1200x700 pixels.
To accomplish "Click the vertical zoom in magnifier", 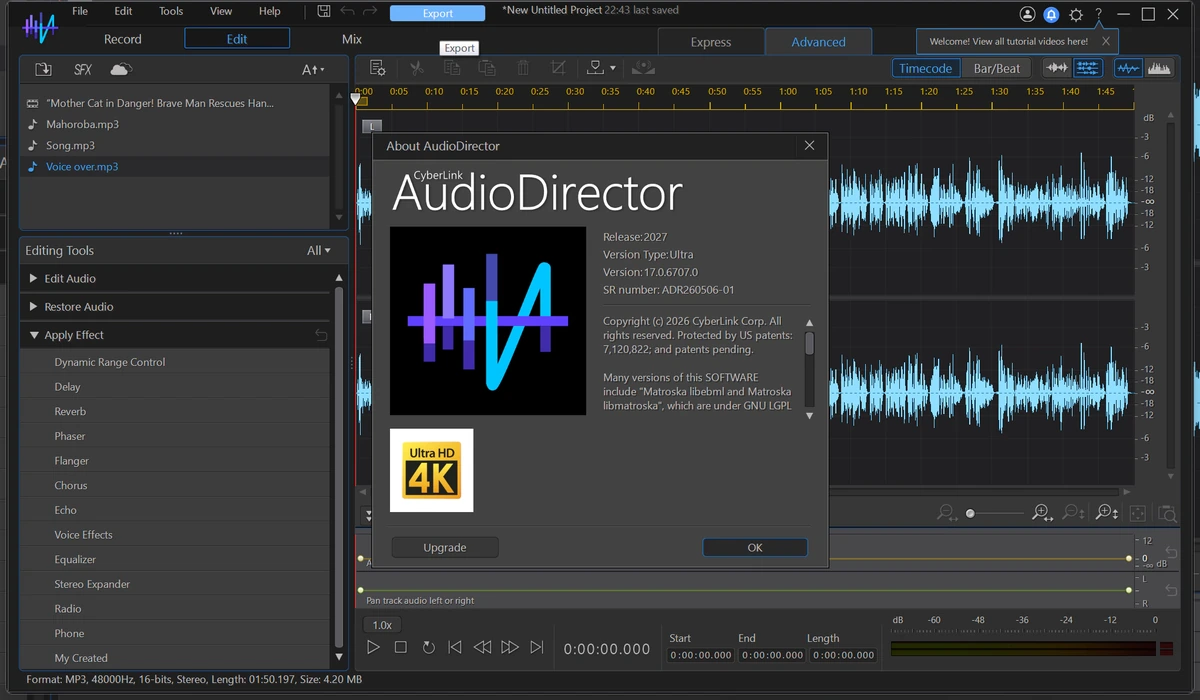I will pos(1106,513).
